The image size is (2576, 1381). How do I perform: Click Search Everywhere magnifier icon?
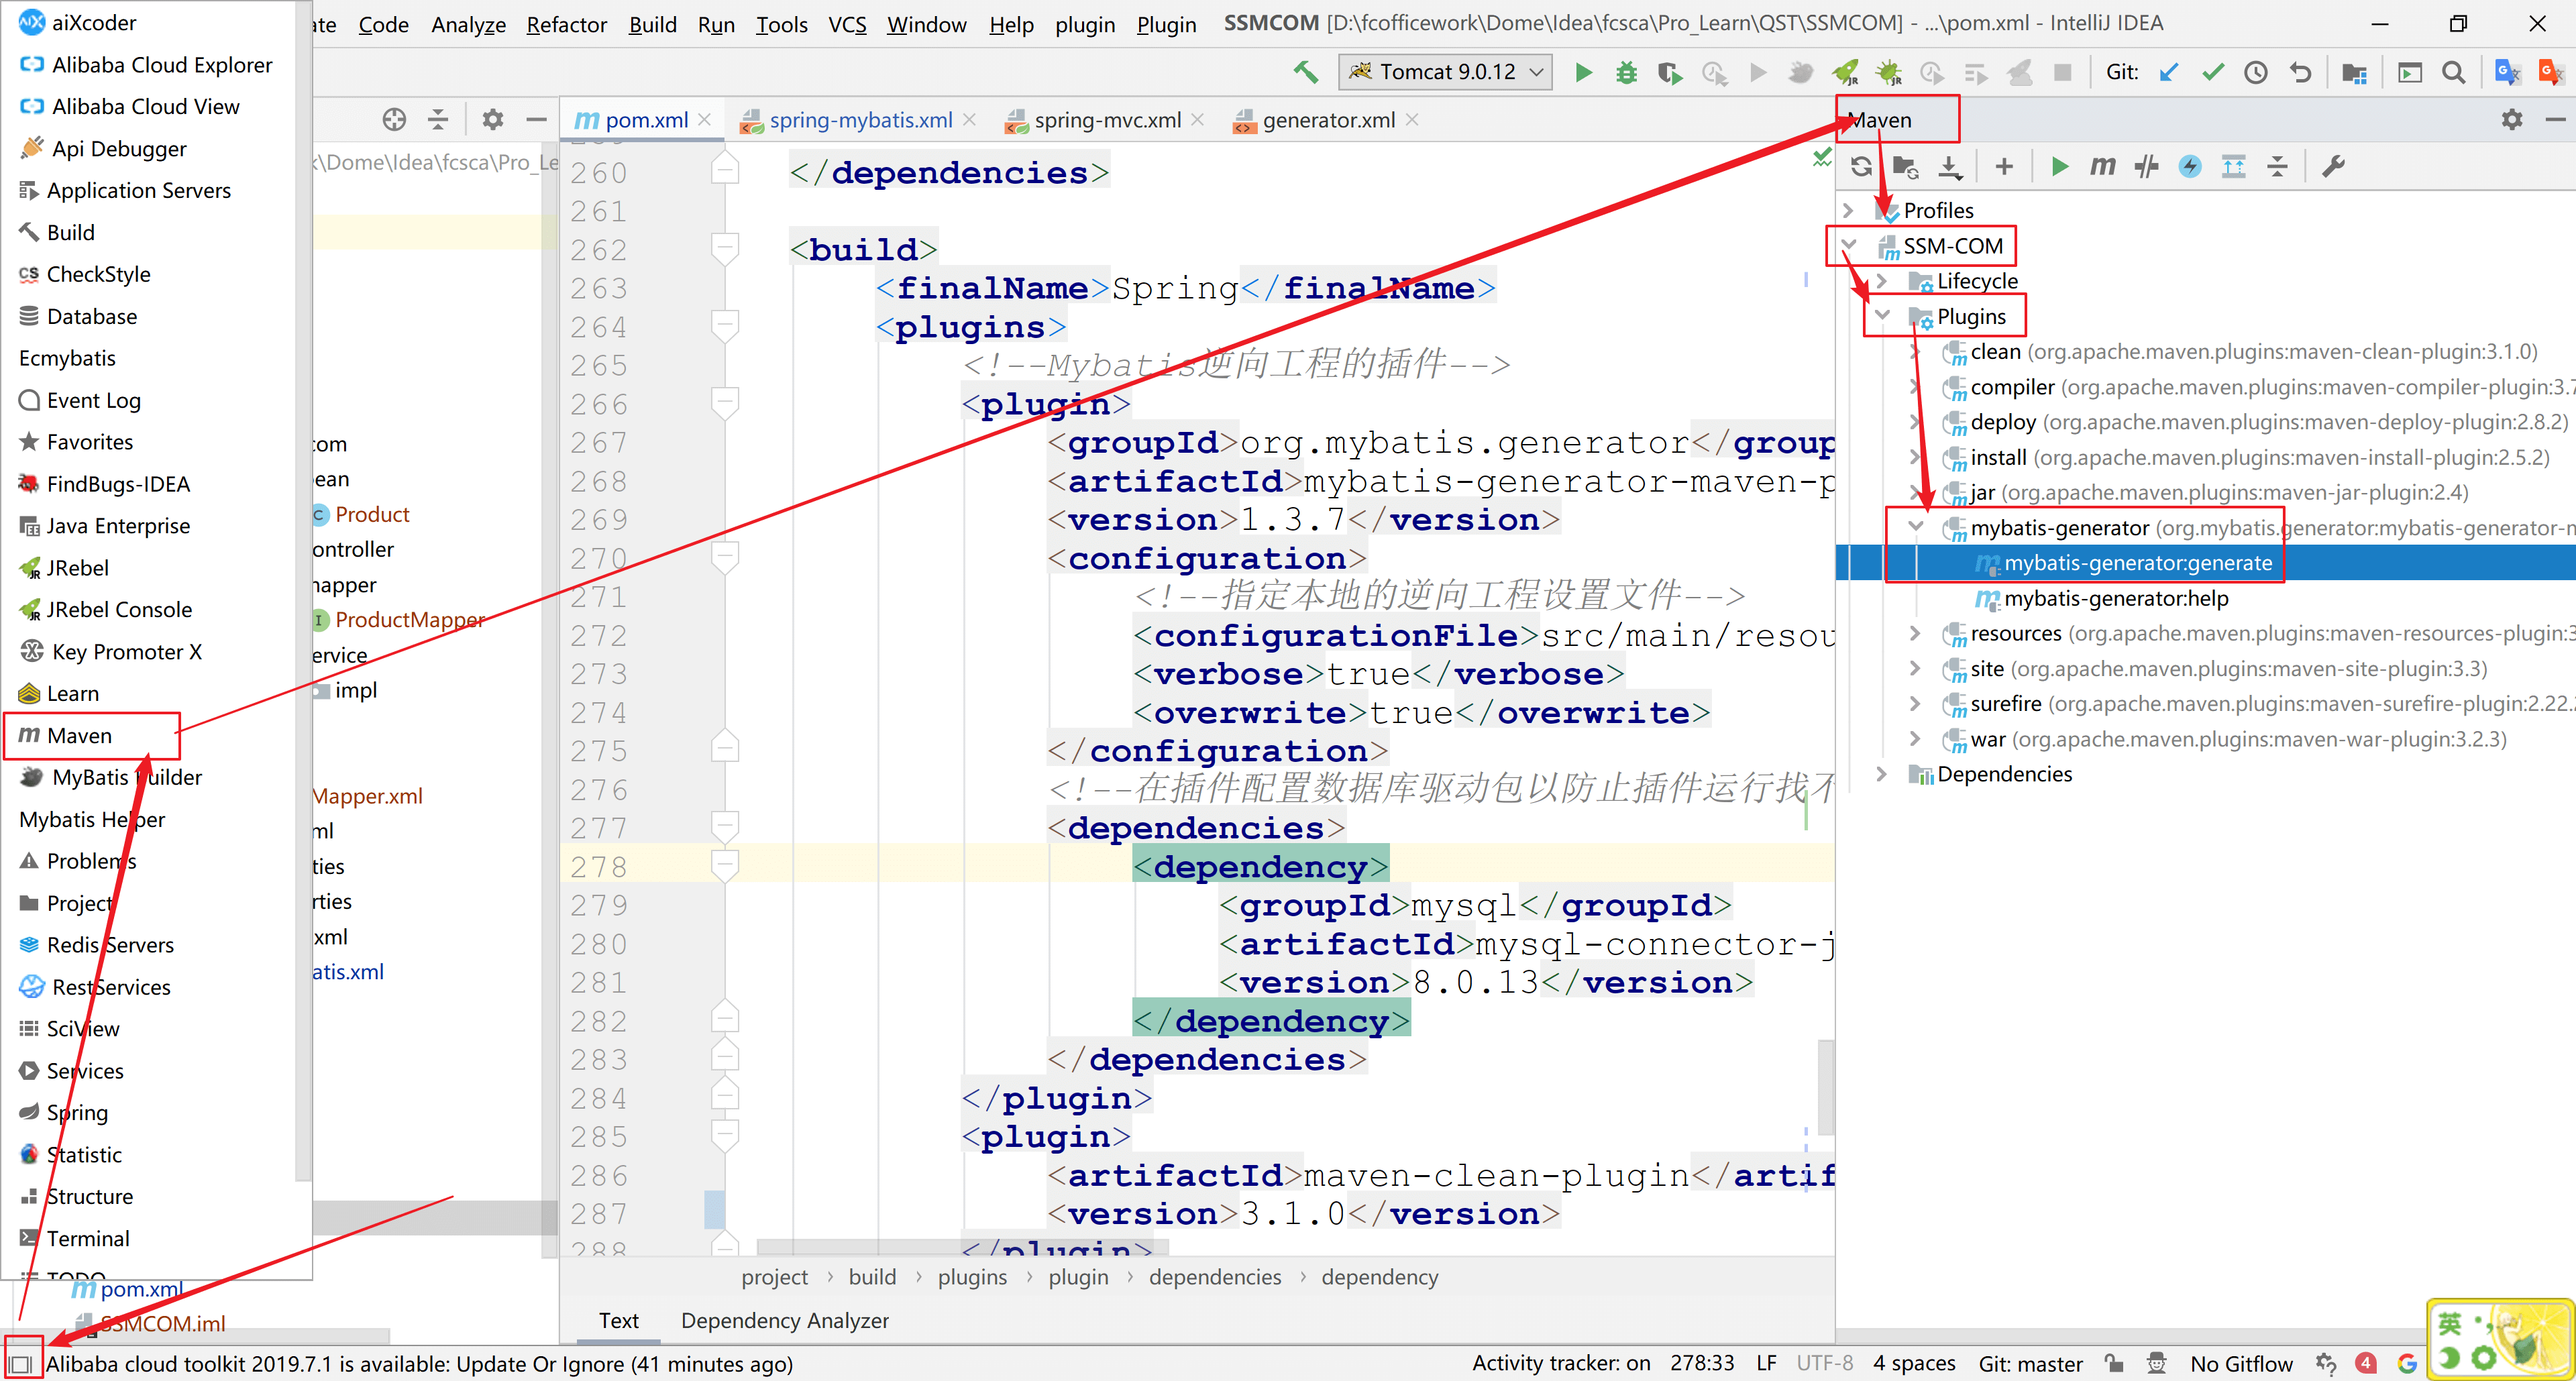click(2452, 72)
